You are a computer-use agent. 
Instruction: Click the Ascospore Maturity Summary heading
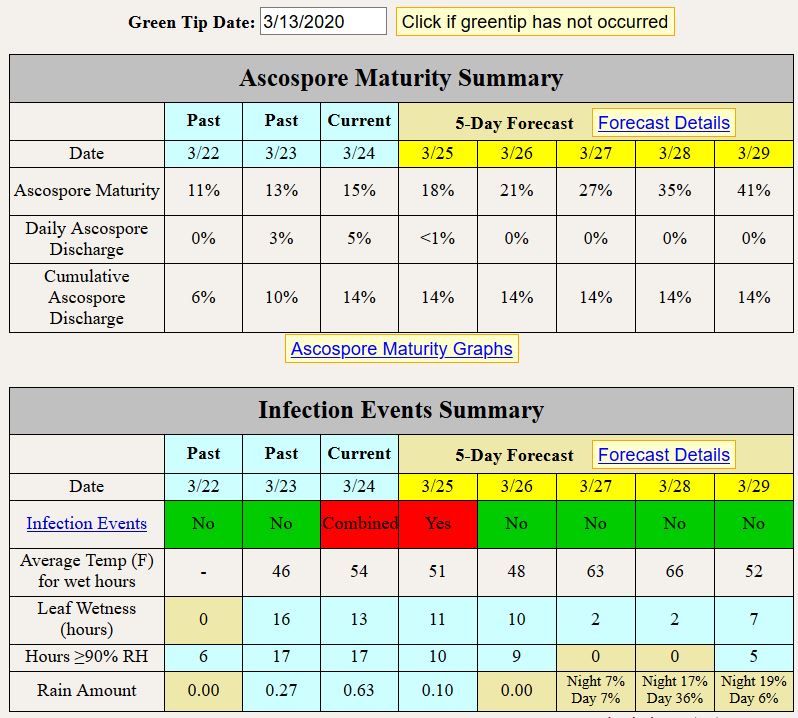click(x=402, y=78)
